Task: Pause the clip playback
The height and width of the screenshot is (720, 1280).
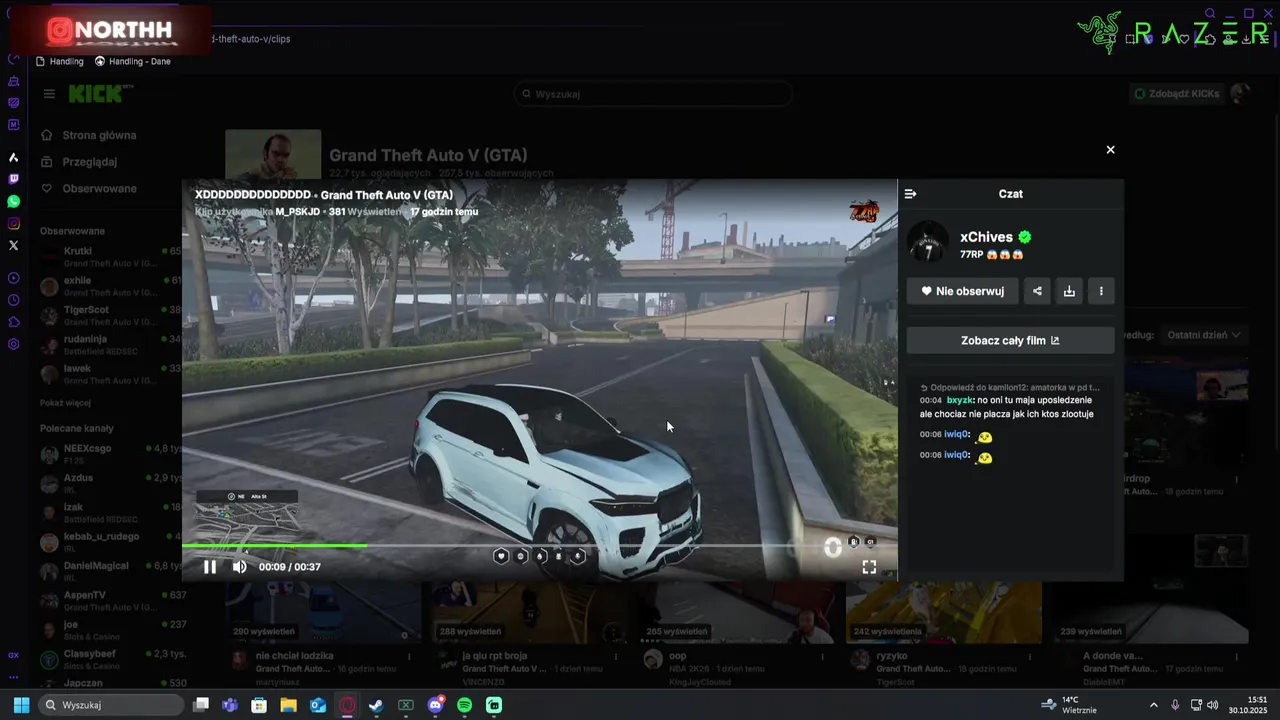Action: [x=210, y=567]
